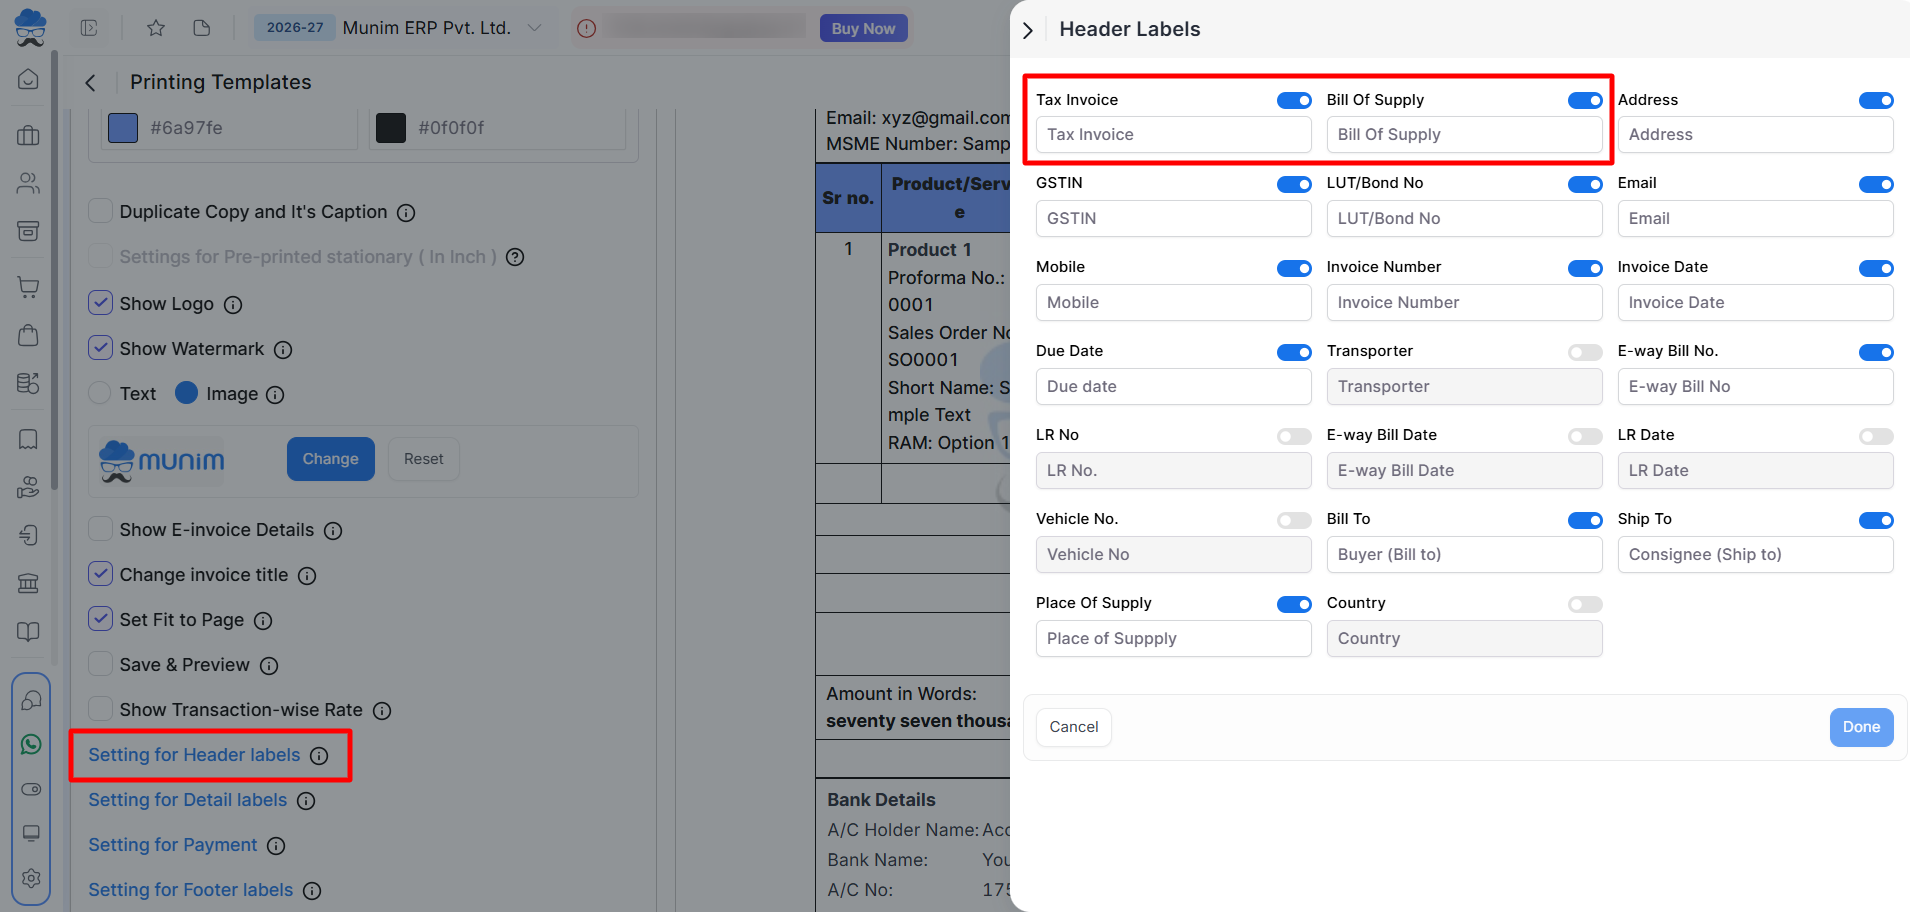Open the home dashboard sidebar icon
Viewport: 1910px width, 912px height.
click(x=29, y=79)
